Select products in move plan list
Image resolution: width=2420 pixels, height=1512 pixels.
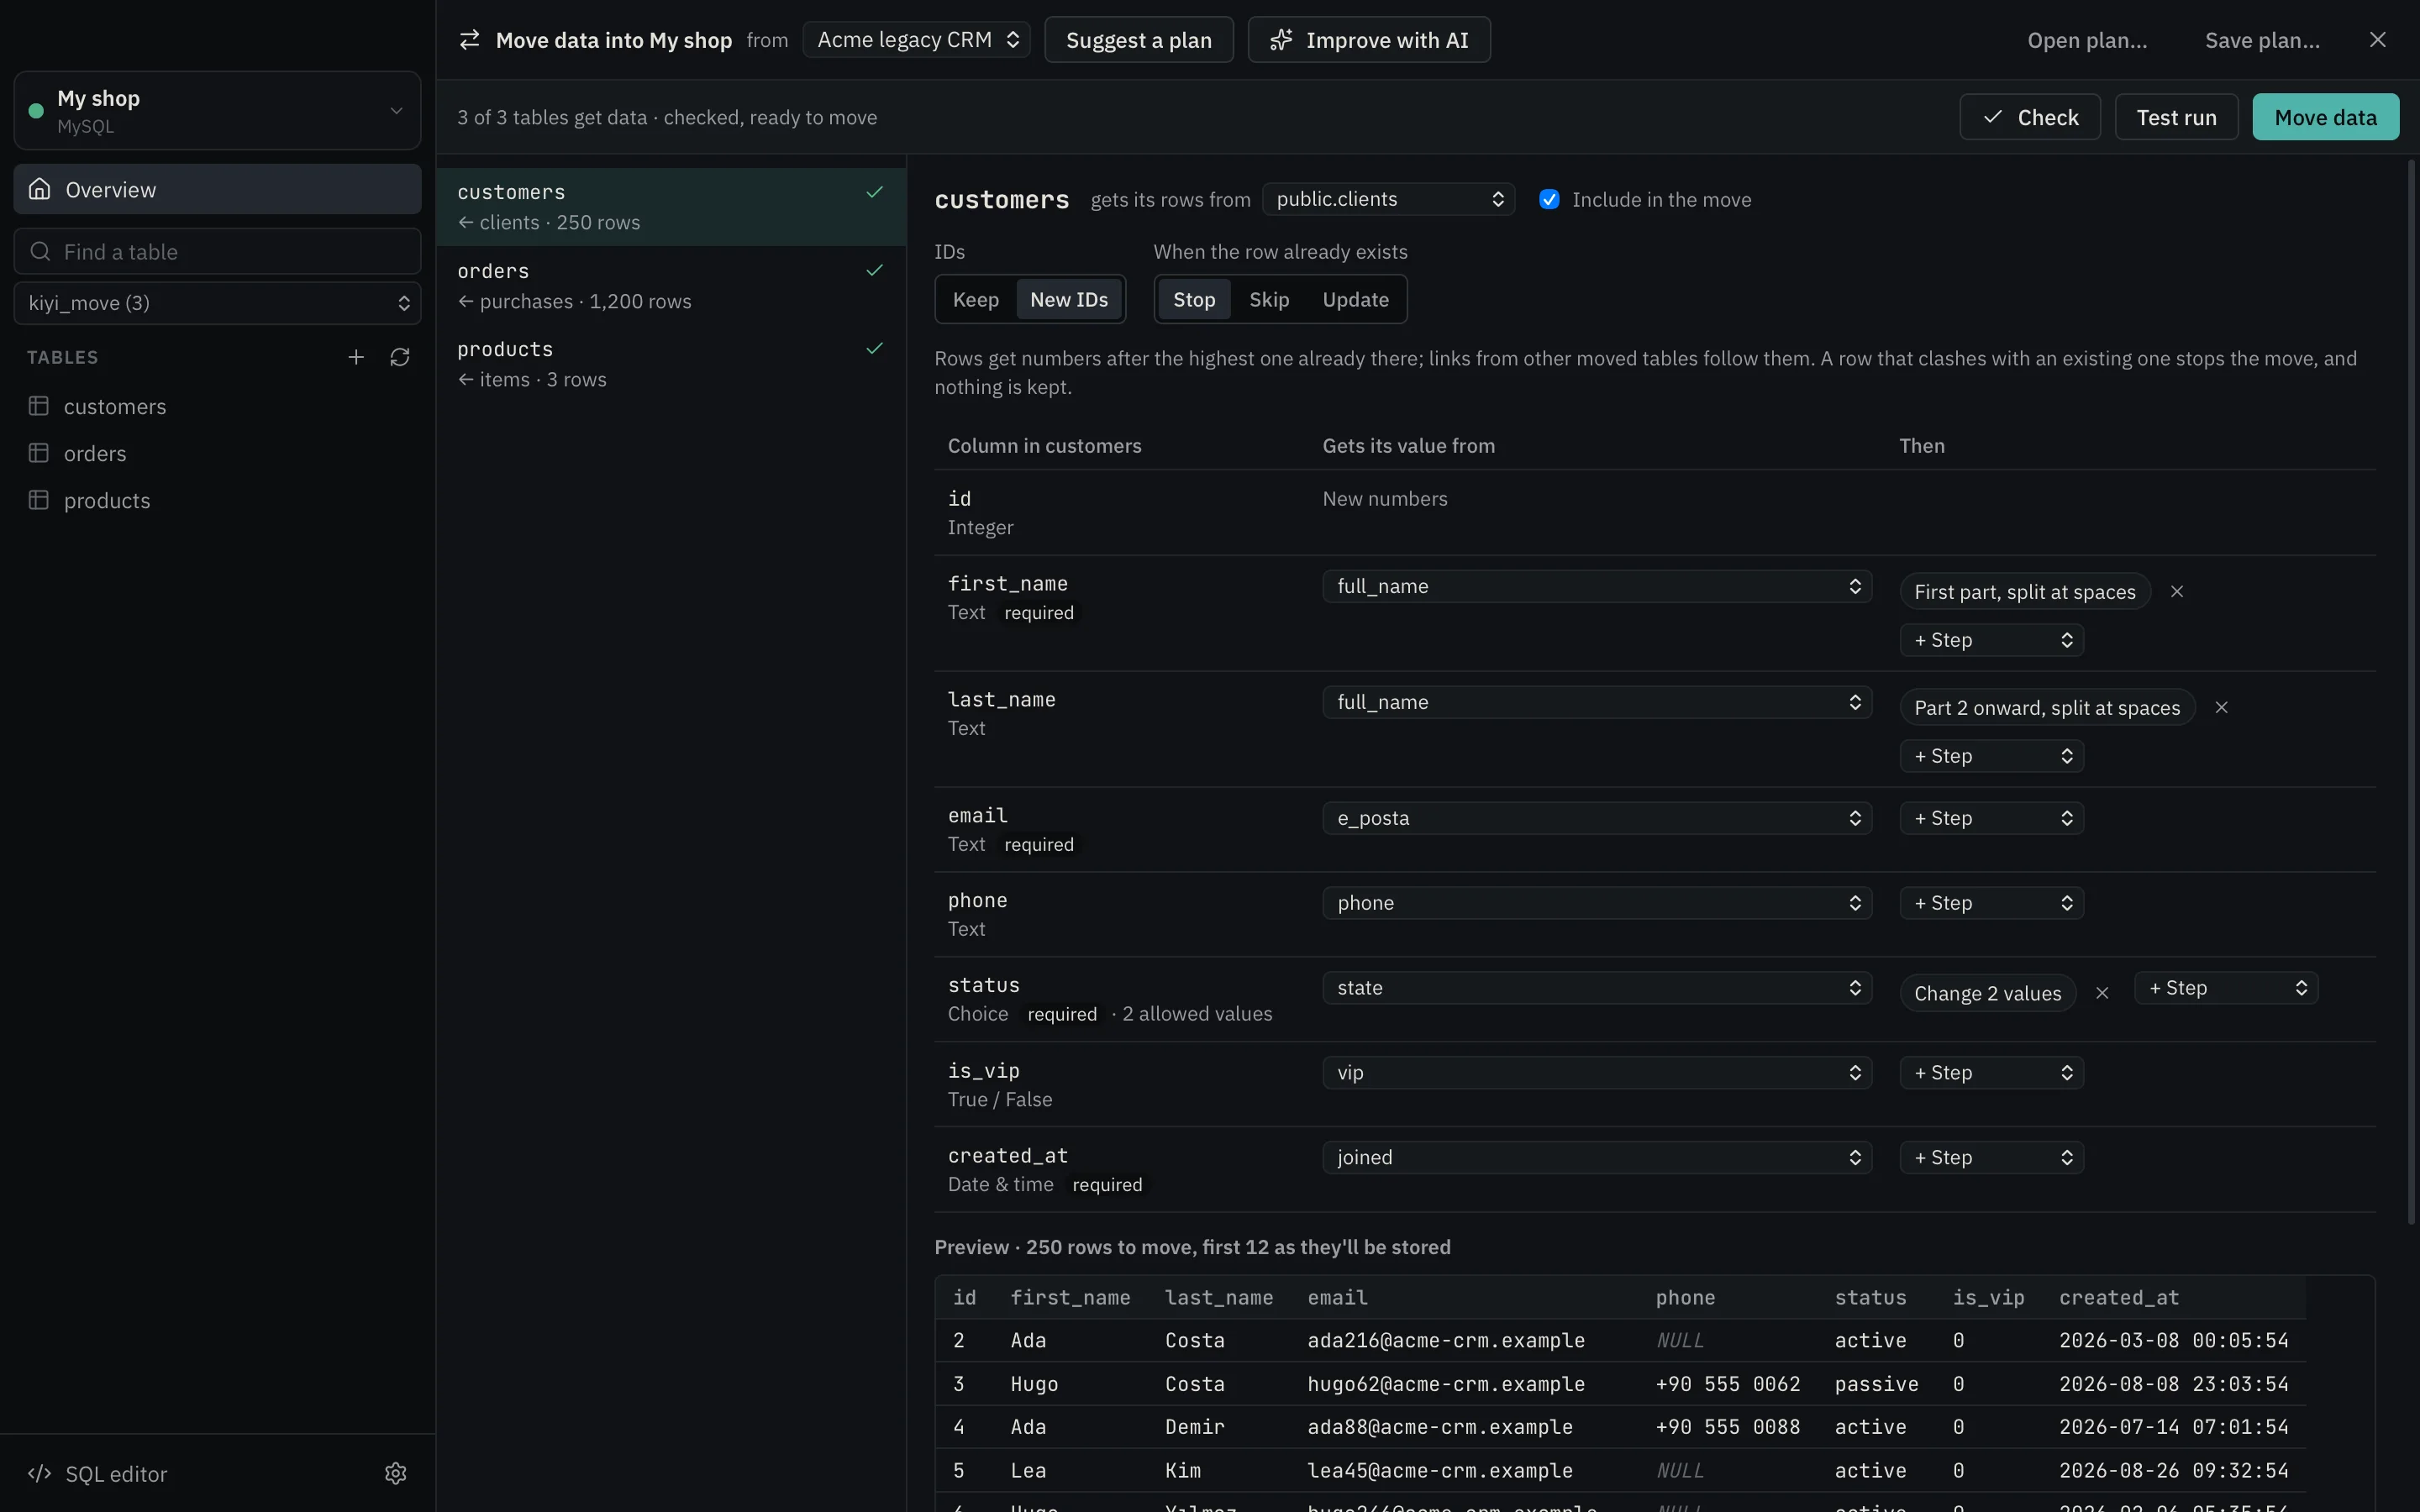[x=671, y=364]
